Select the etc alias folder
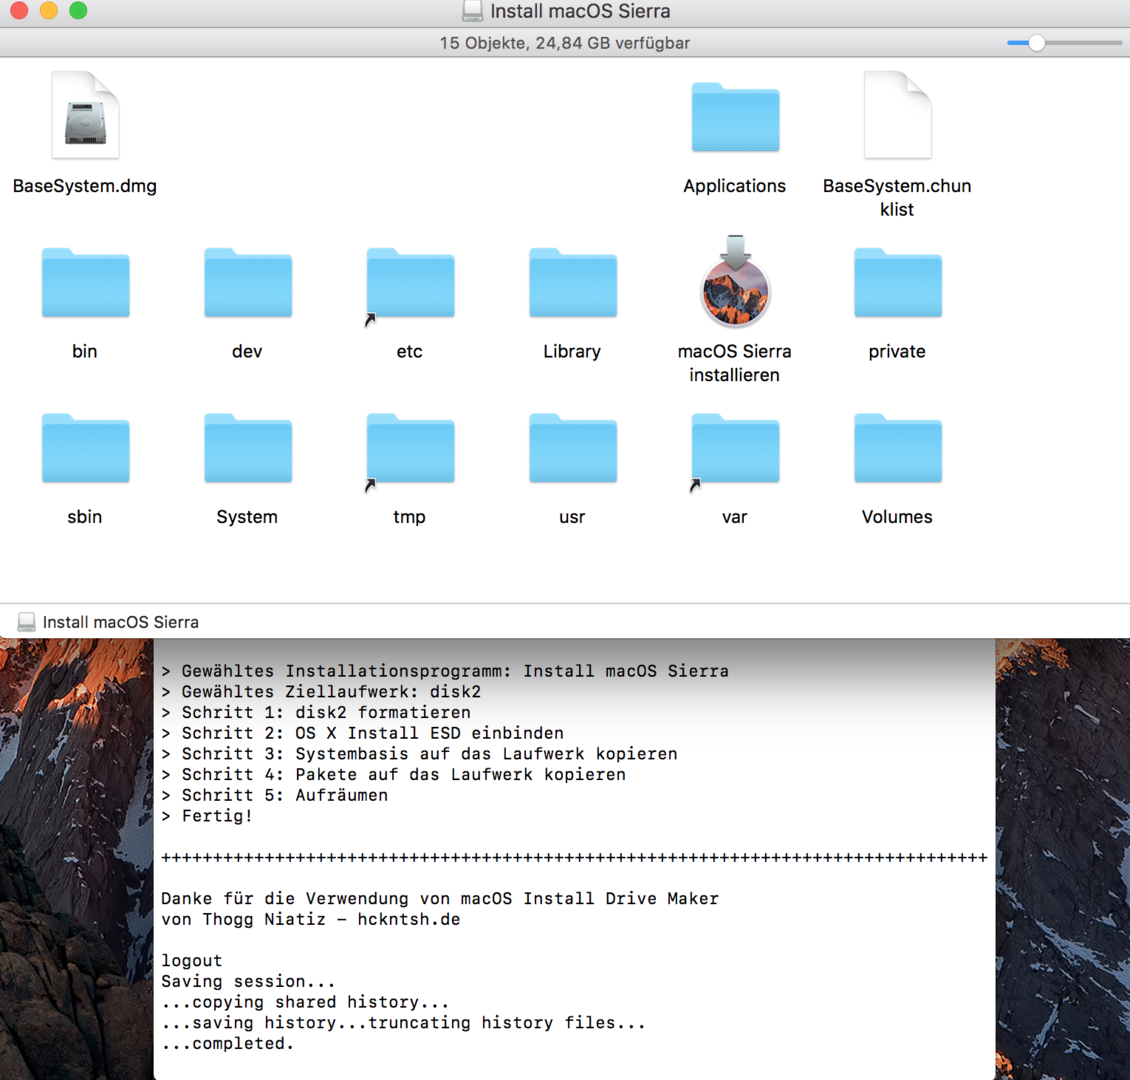Viewport: 1130px width, 1080px height. 410,284
